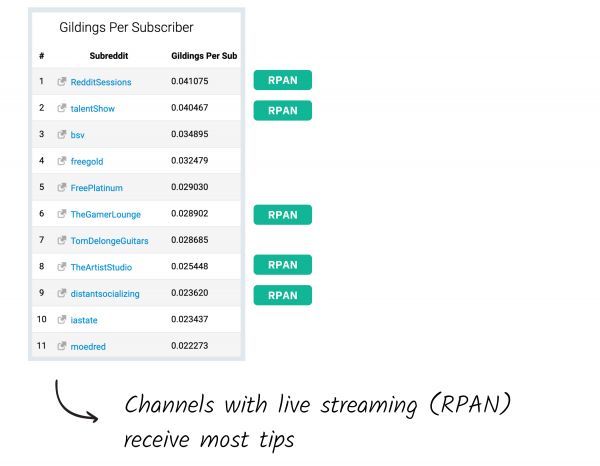Open the distantsocializing subreddit link
The image size is (600, 466).
105,294
